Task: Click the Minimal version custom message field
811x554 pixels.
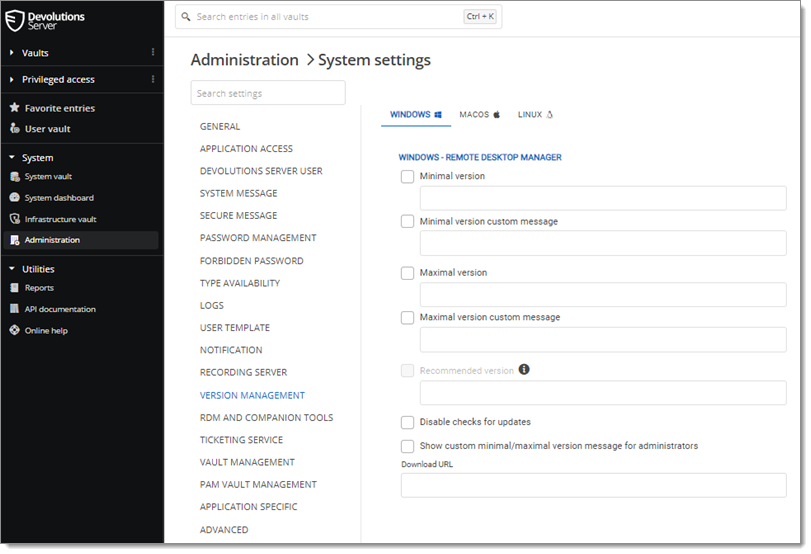Action: (603, 243)
